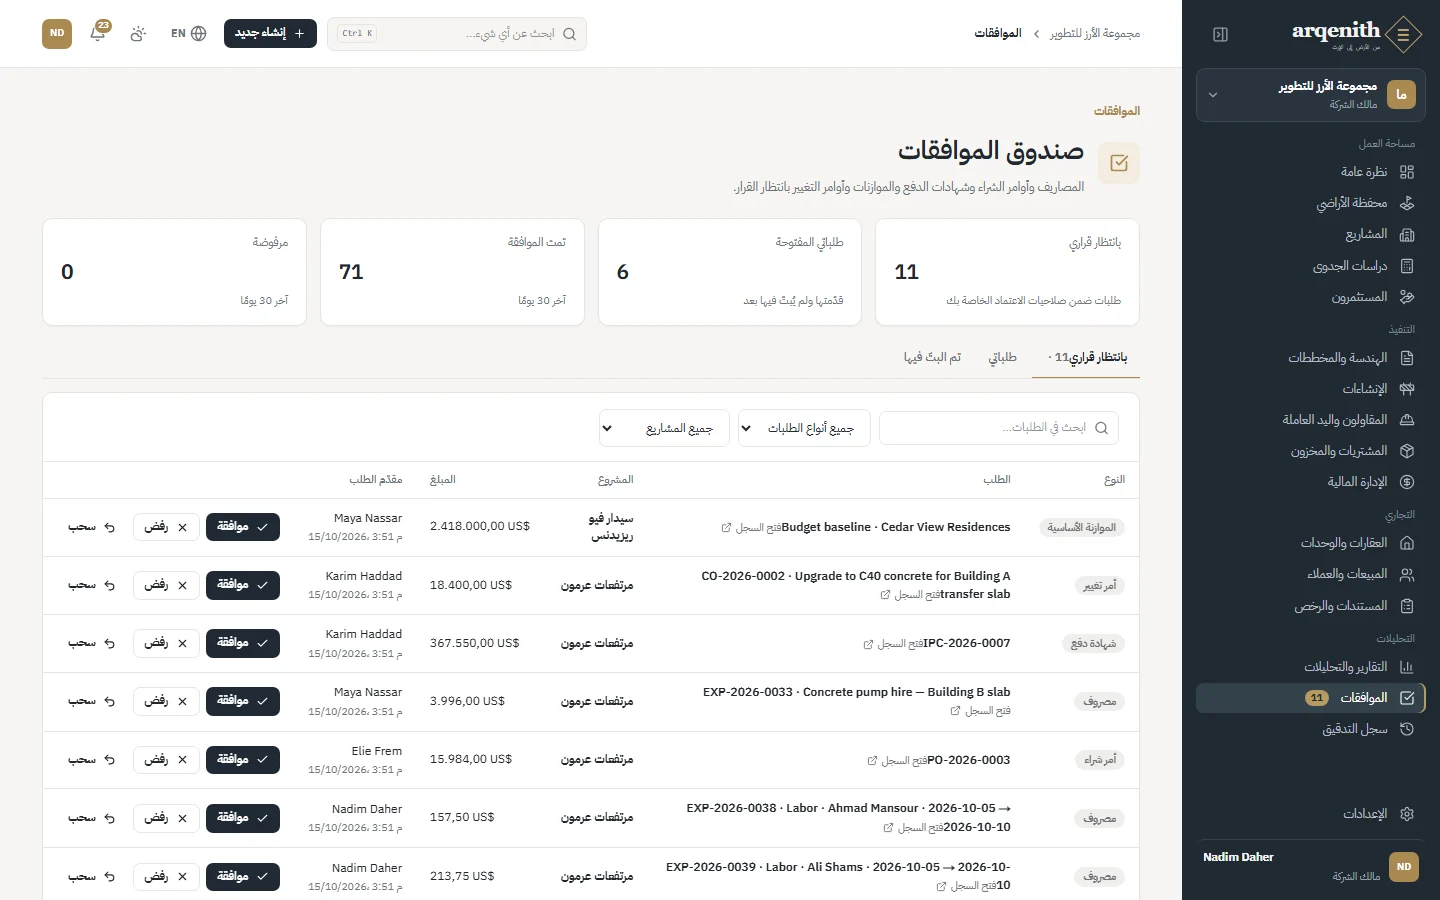Click مجموعة الأرز للتطوير in the breadcrumb

point(1095,33)
